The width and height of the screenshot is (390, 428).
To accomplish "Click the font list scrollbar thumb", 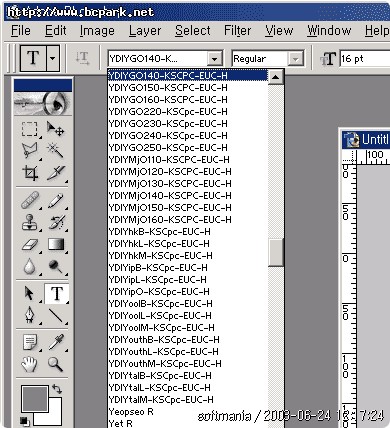I will [276, 252].
